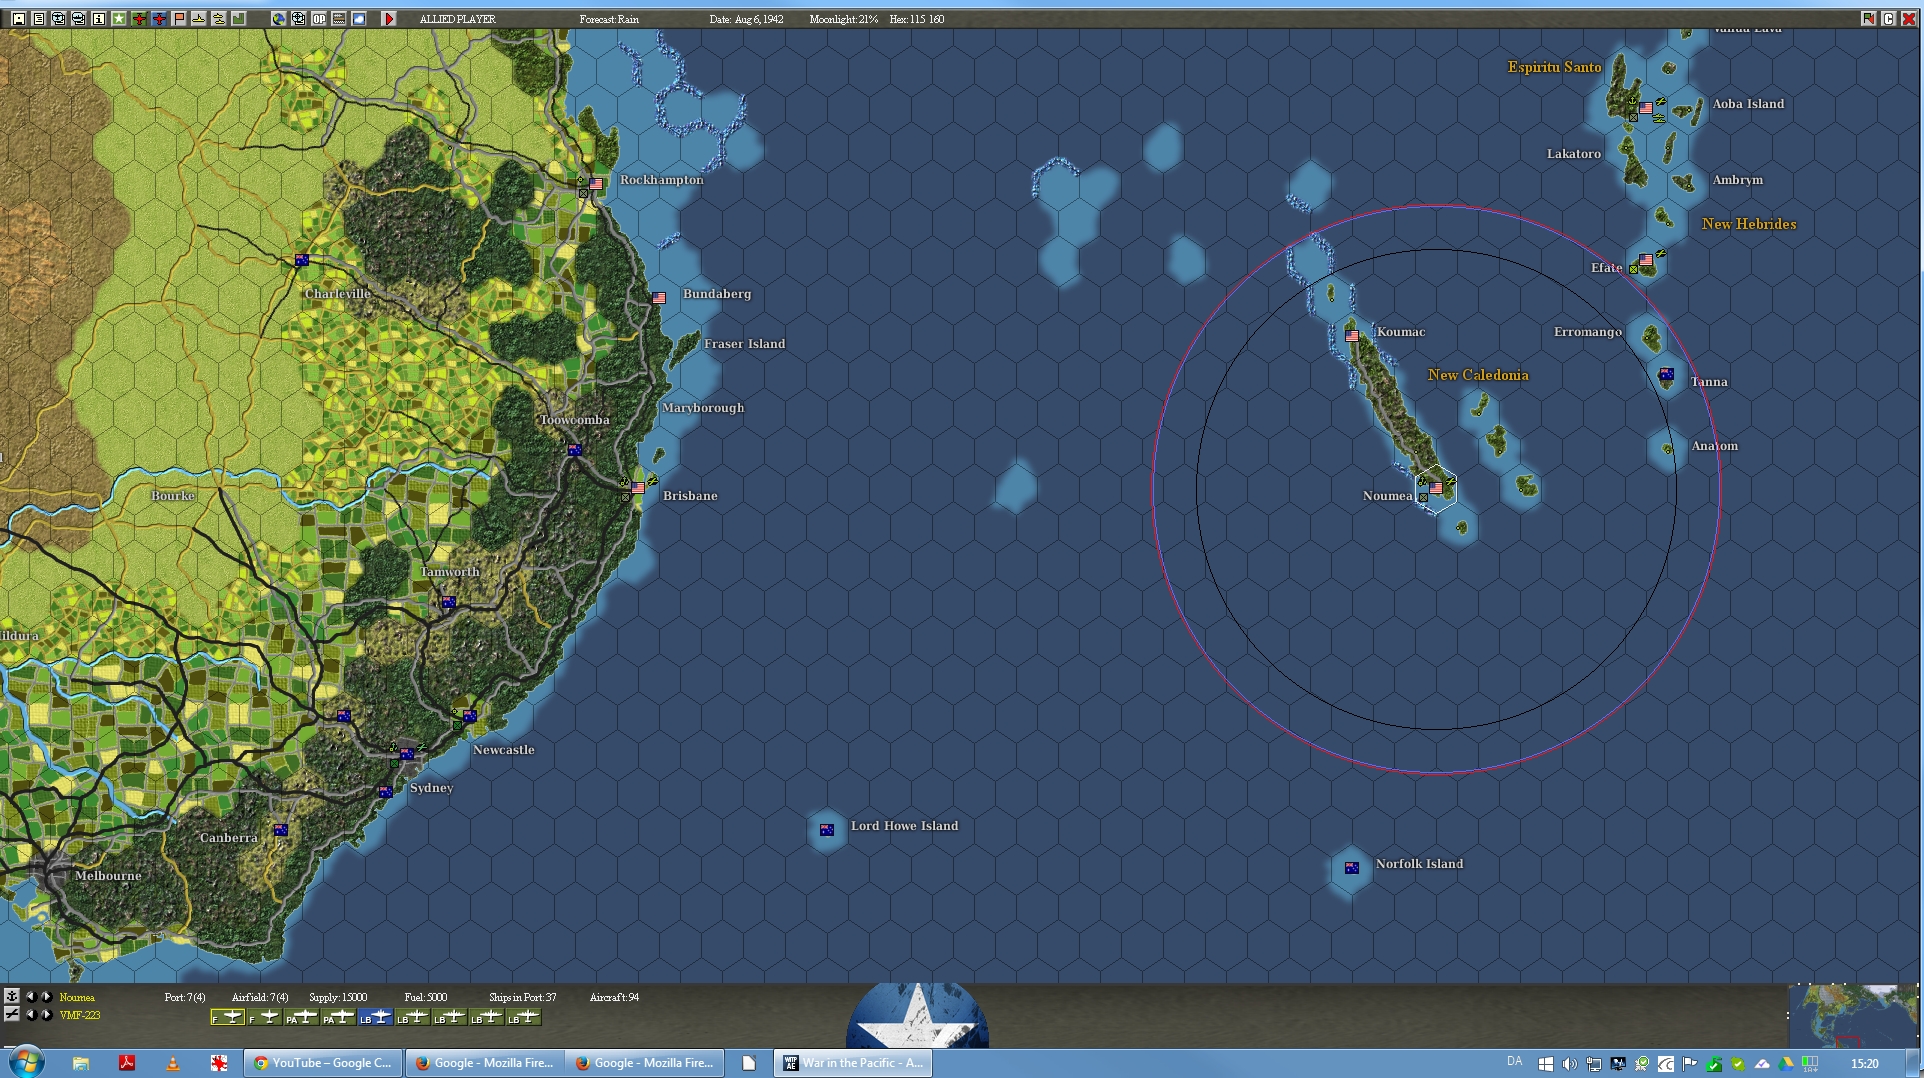
Task: Click the Norfolk Island flag marker
Action: pos(1352,868)
